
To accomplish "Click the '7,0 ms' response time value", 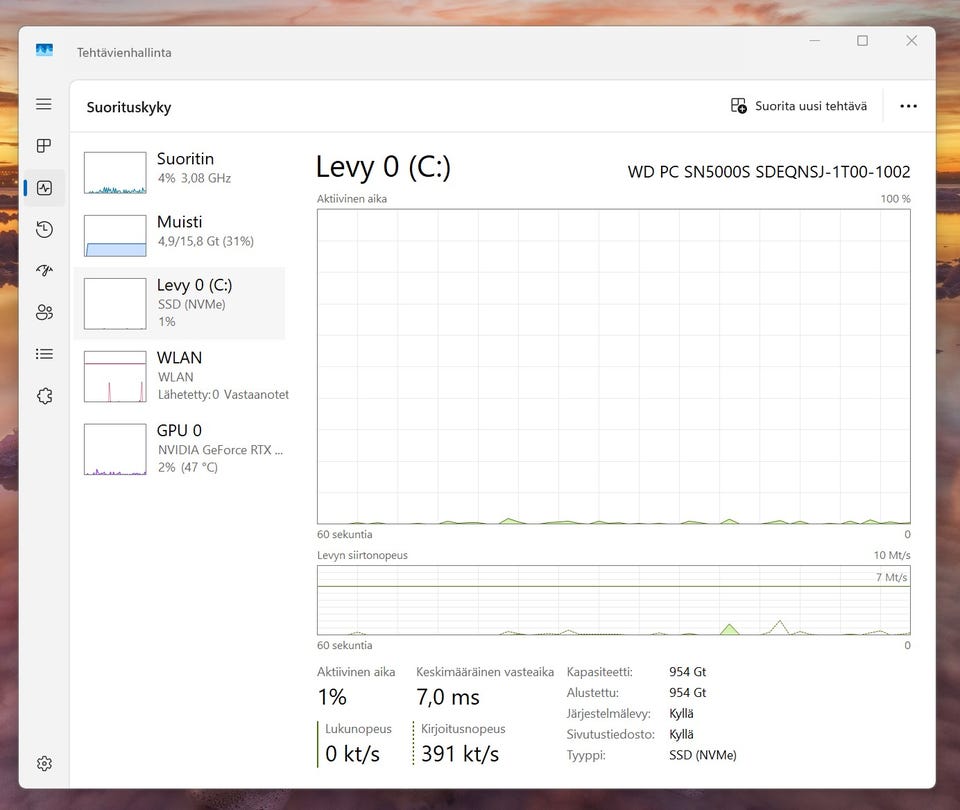I will (448, 697).
